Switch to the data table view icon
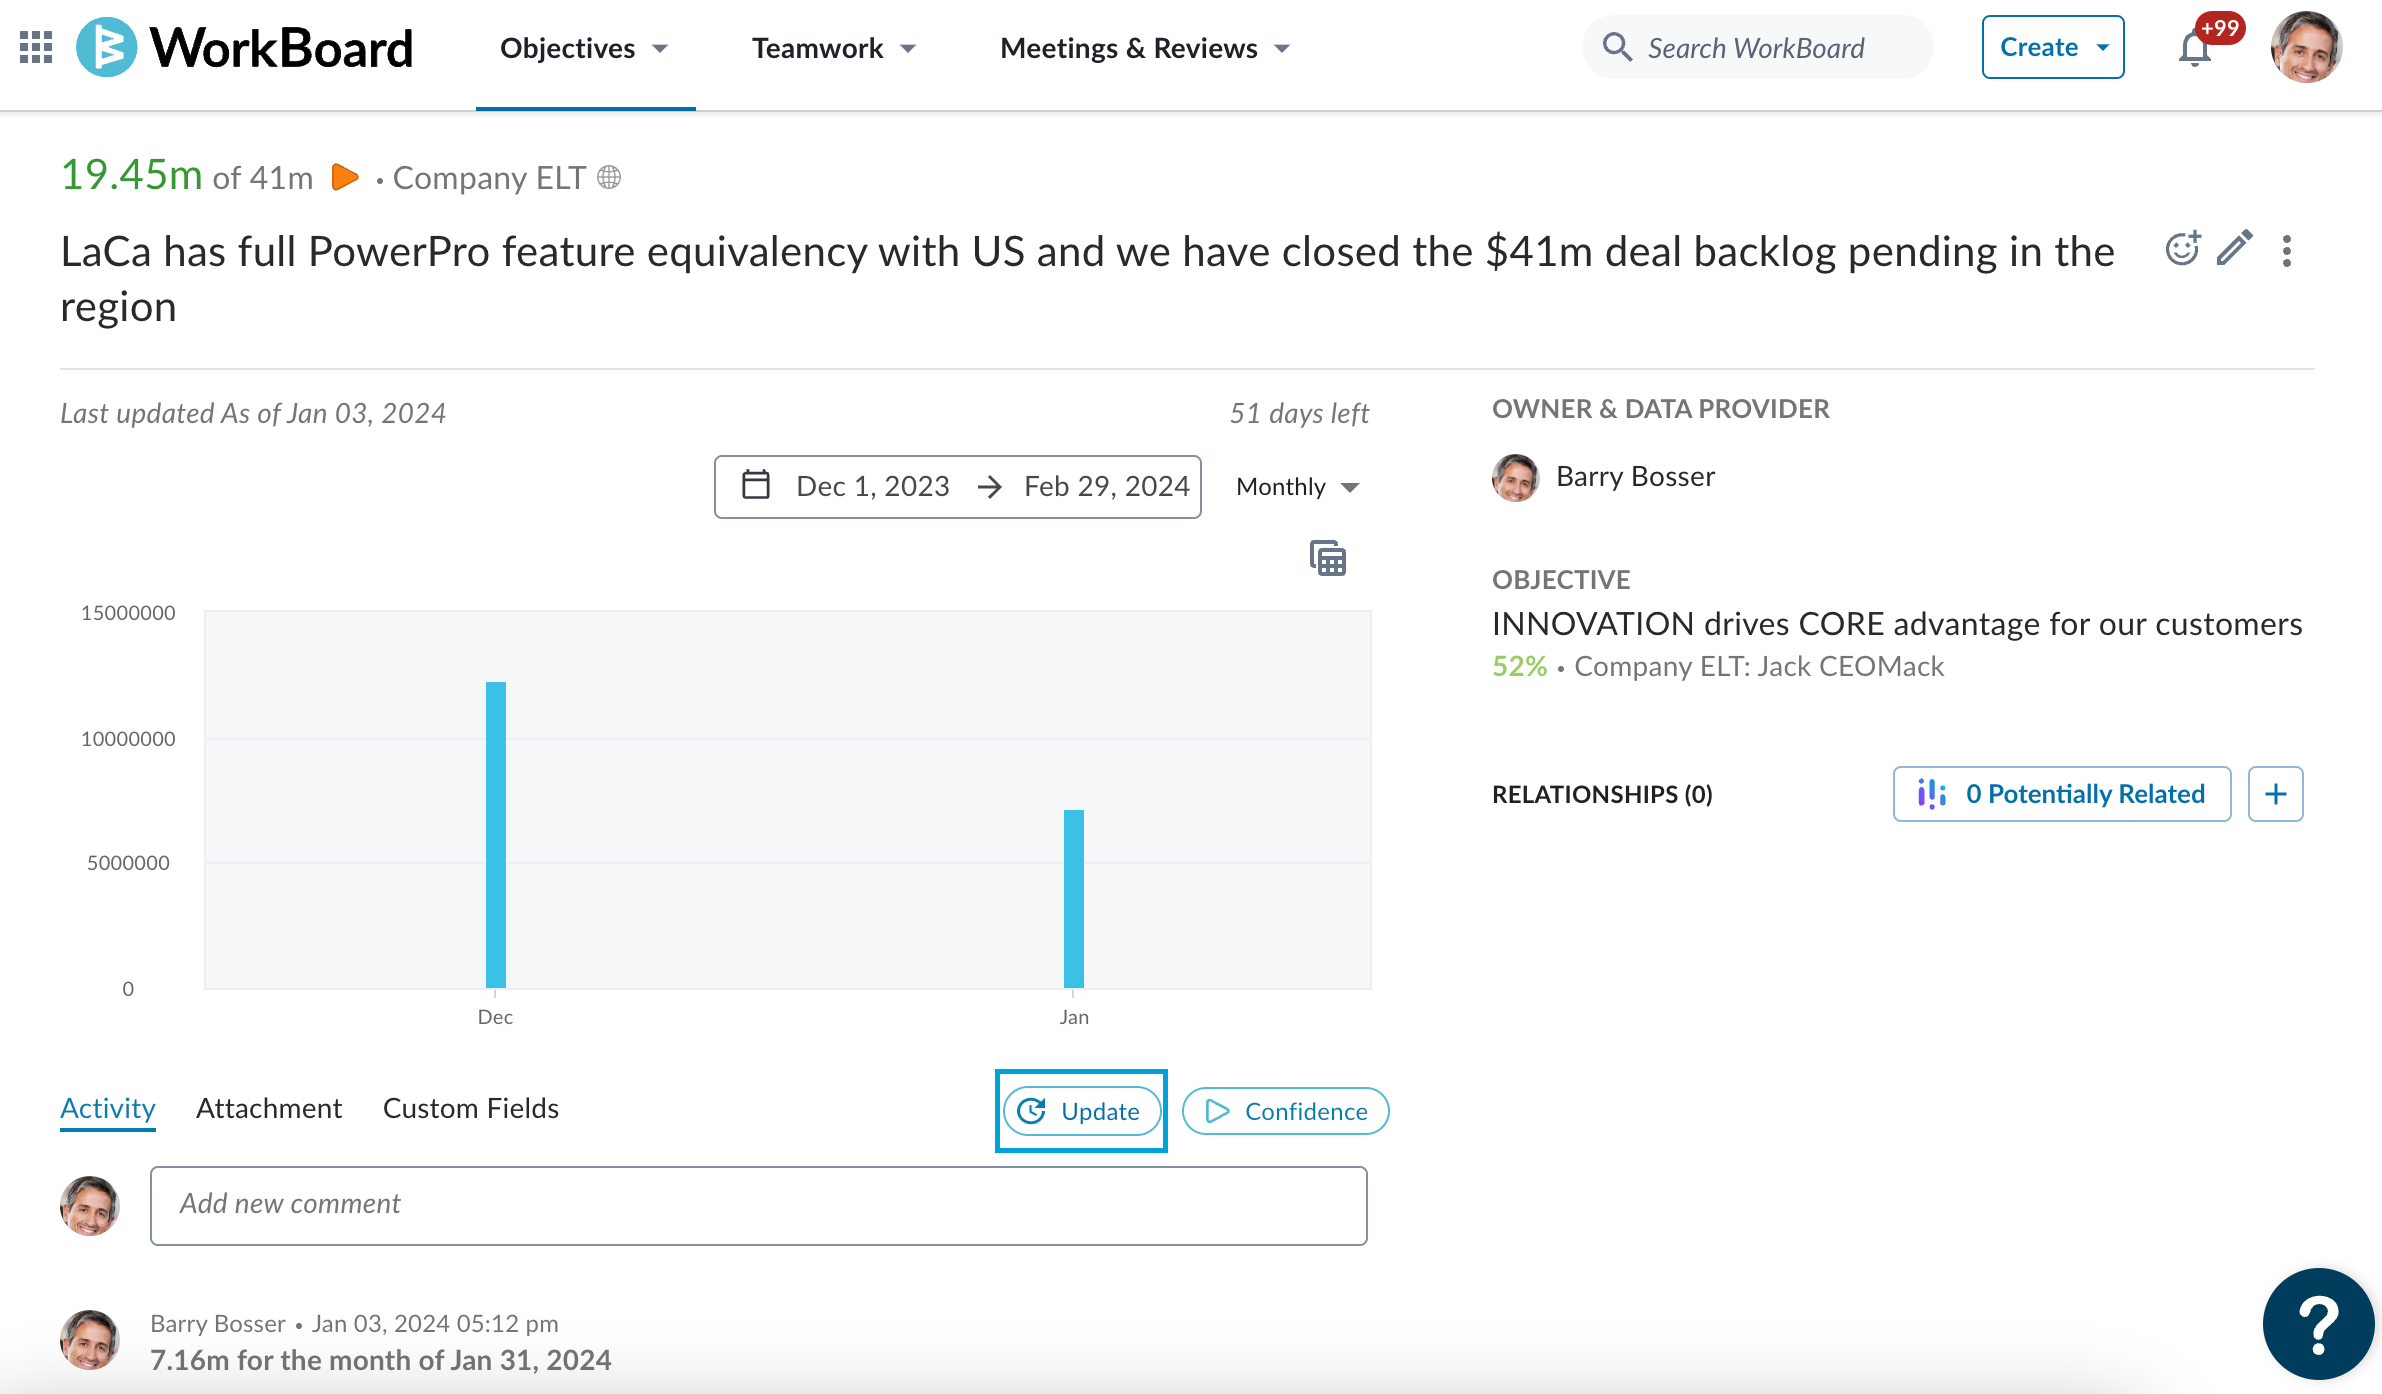 1328,558
